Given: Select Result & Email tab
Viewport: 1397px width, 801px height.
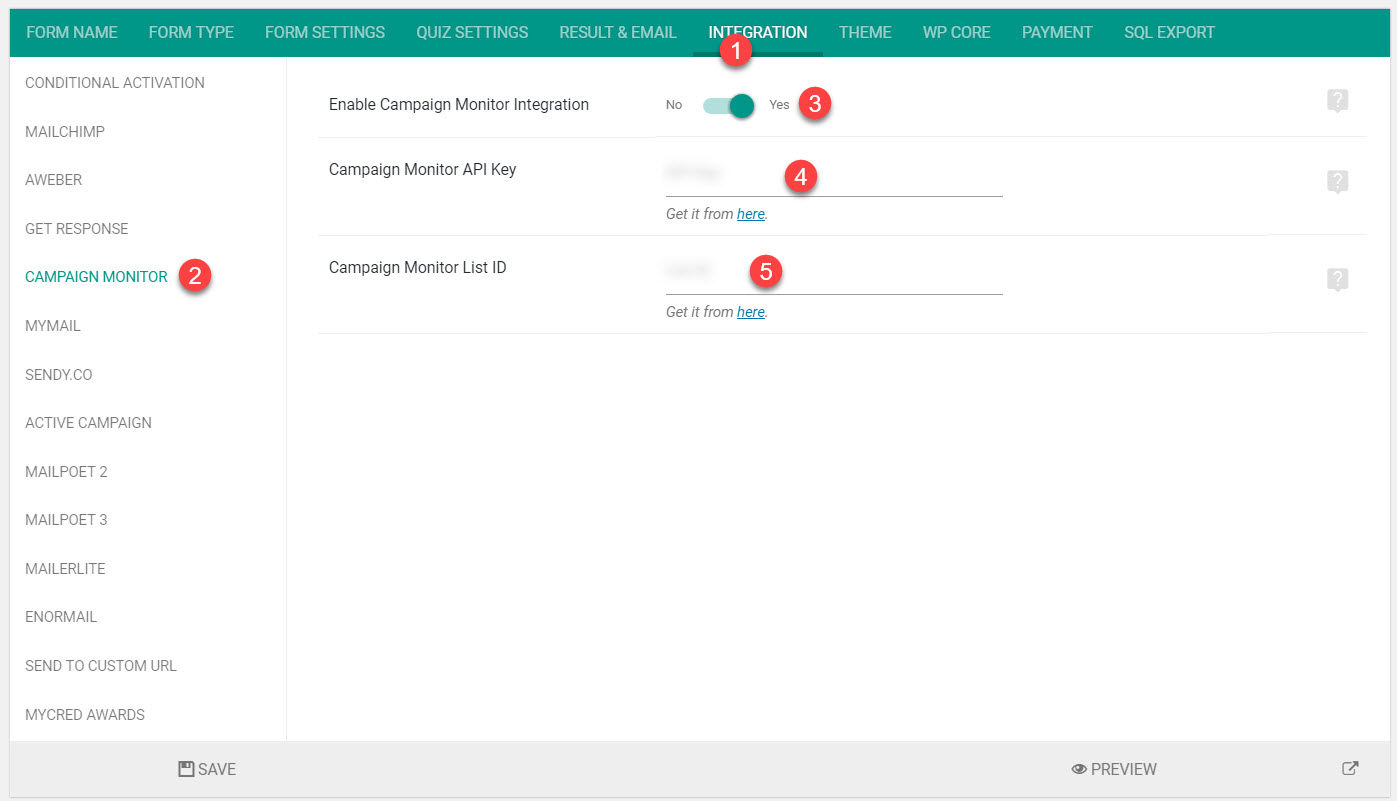Looking at the screenshot, I should (x=618, y=32).
